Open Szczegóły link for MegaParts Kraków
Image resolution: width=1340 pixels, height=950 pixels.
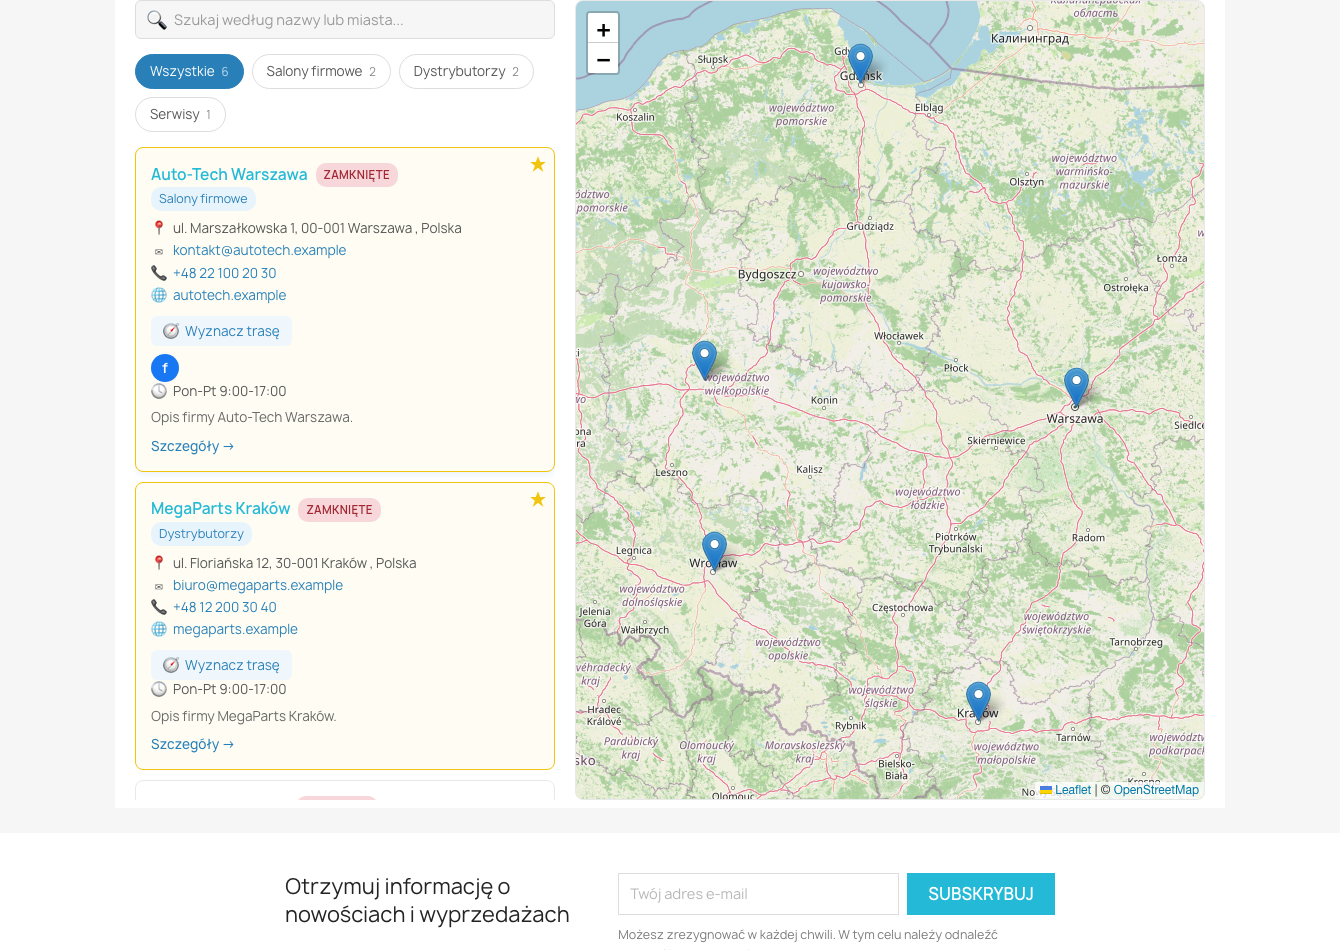192,744
